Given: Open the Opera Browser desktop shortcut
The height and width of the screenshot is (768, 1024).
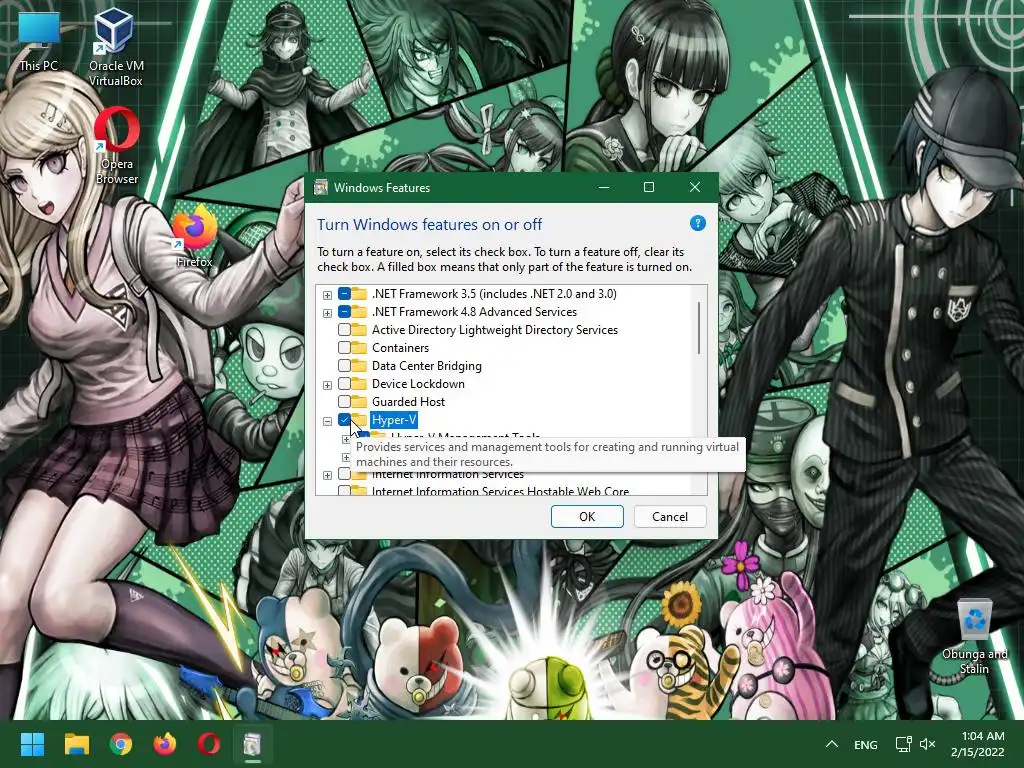Looking at the screenshot, I should pyautogui.click(x=117, y=145).
